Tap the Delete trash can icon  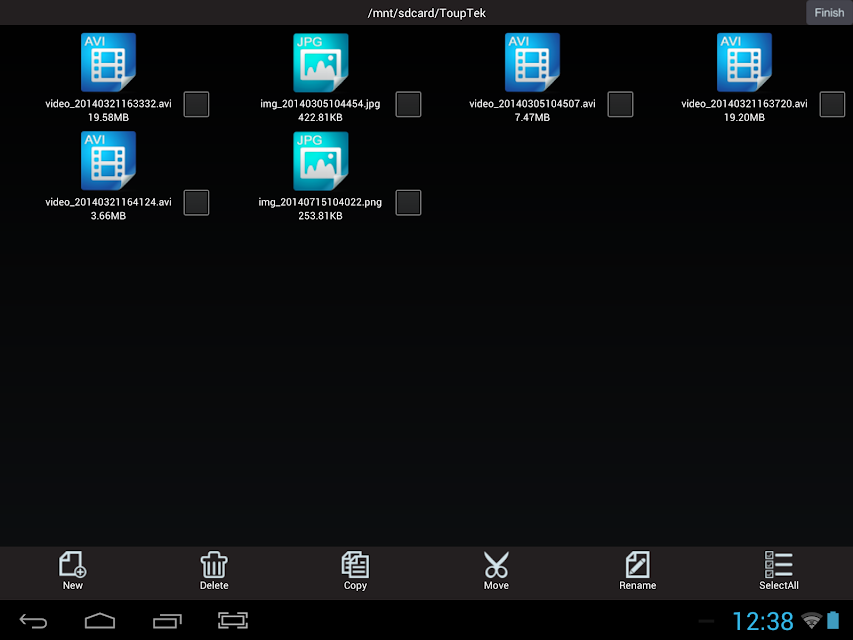[214, 564]
